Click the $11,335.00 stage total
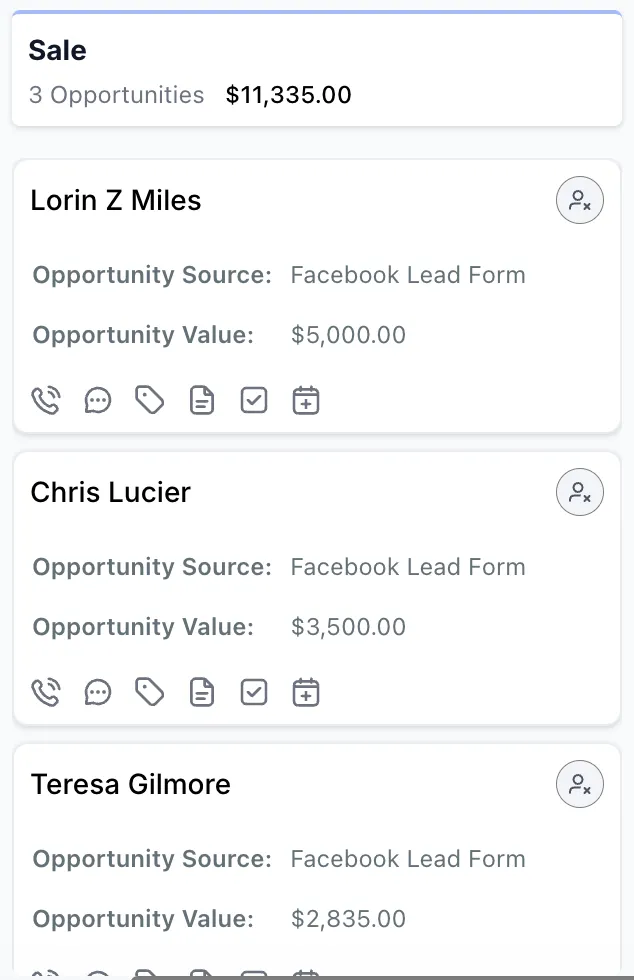 click(x=289, y=95)
